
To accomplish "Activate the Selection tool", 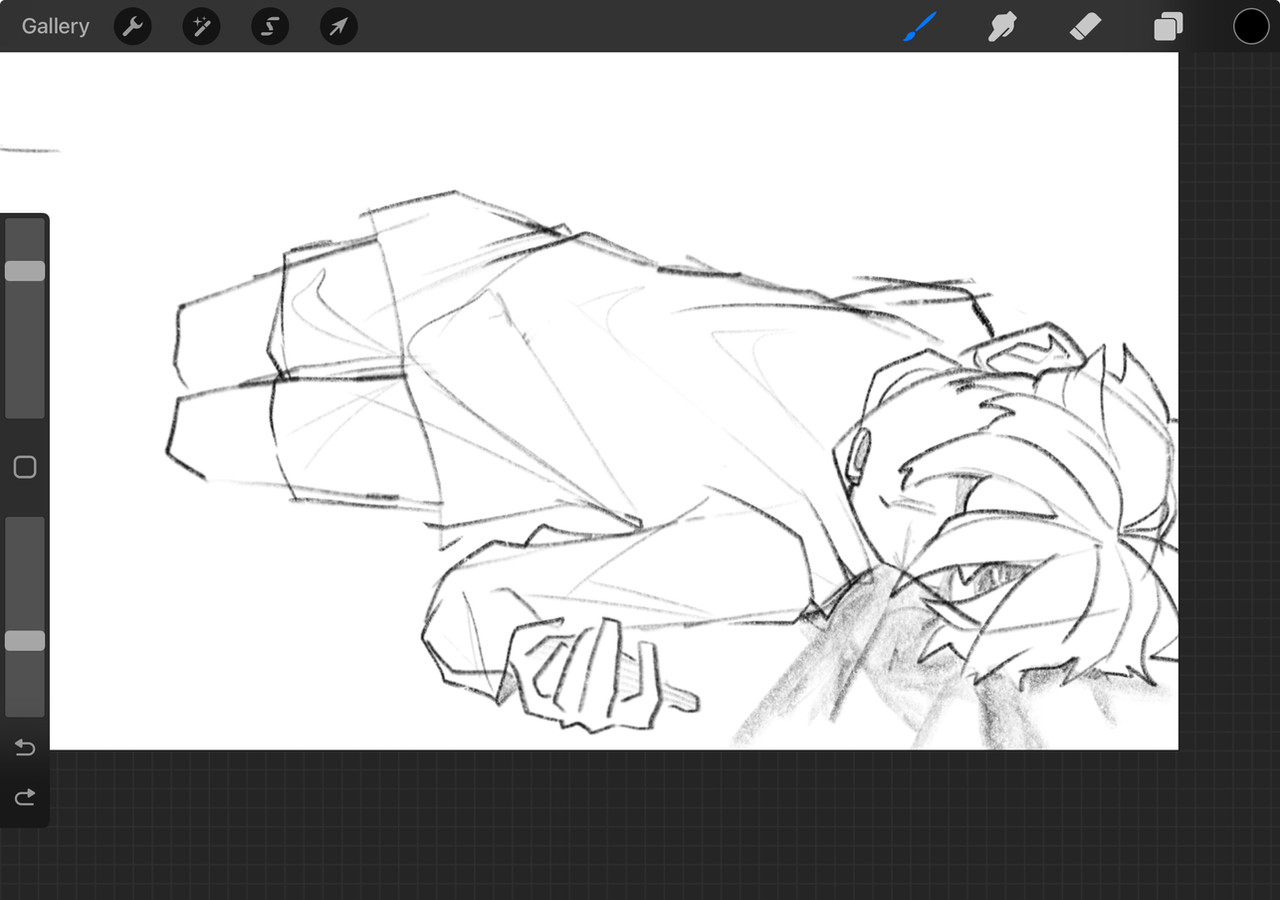I will click(x=270, y=26).
